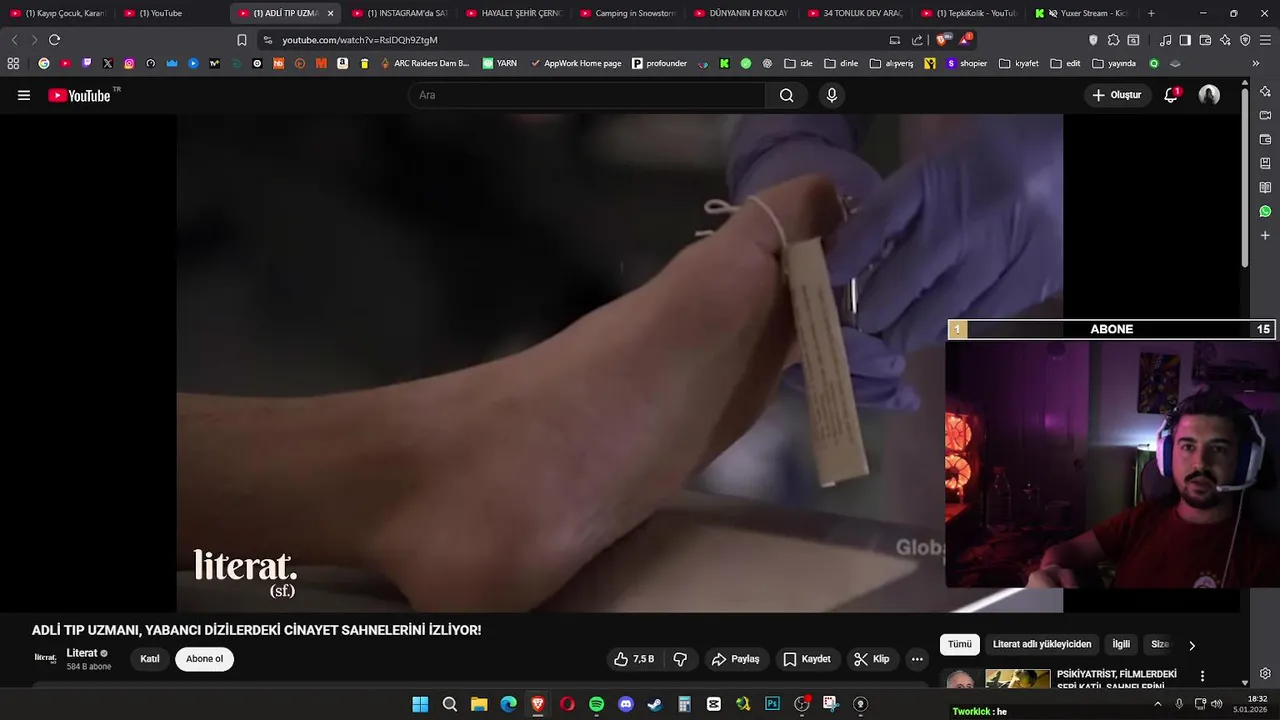Open the yayında bookmarks folder
The image size is (1280, 720).
pyautogui.click(x=1114, y=63)
